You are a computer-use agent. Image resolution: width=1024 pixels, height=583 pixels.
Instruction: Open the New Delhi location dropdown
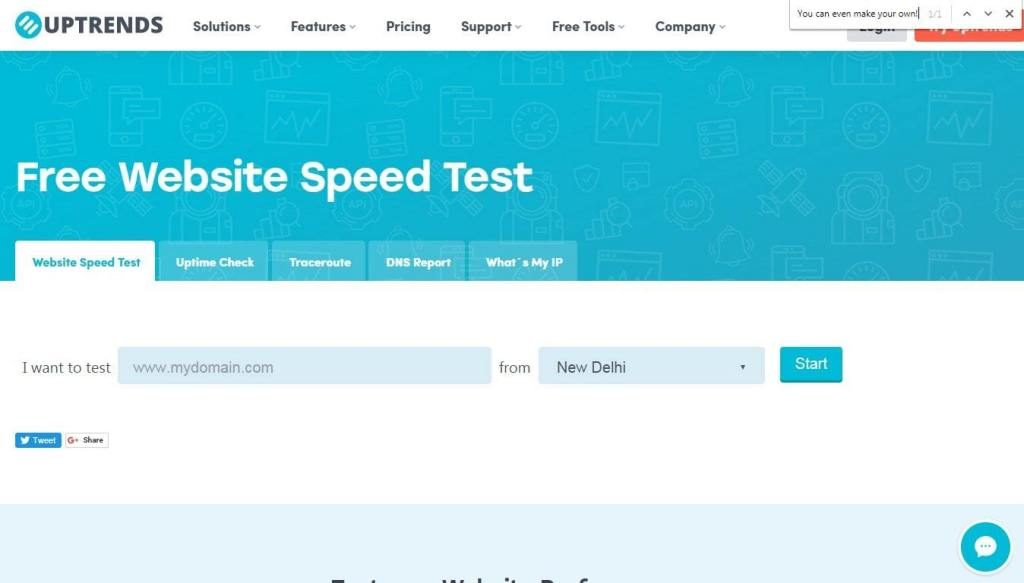coord(651,366)
